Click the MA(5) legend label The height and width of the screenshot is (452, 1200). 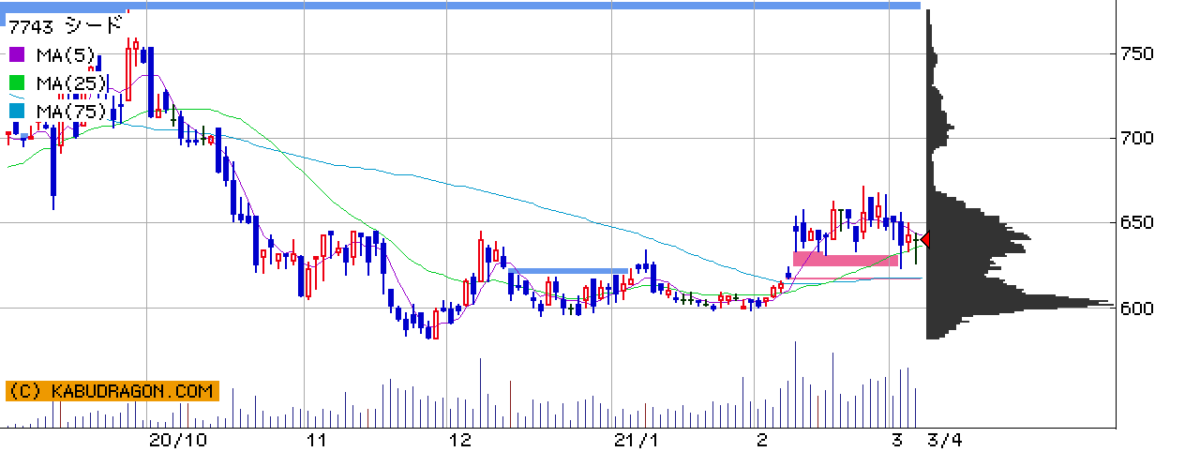pyautogui.click(x=65, y=54)
